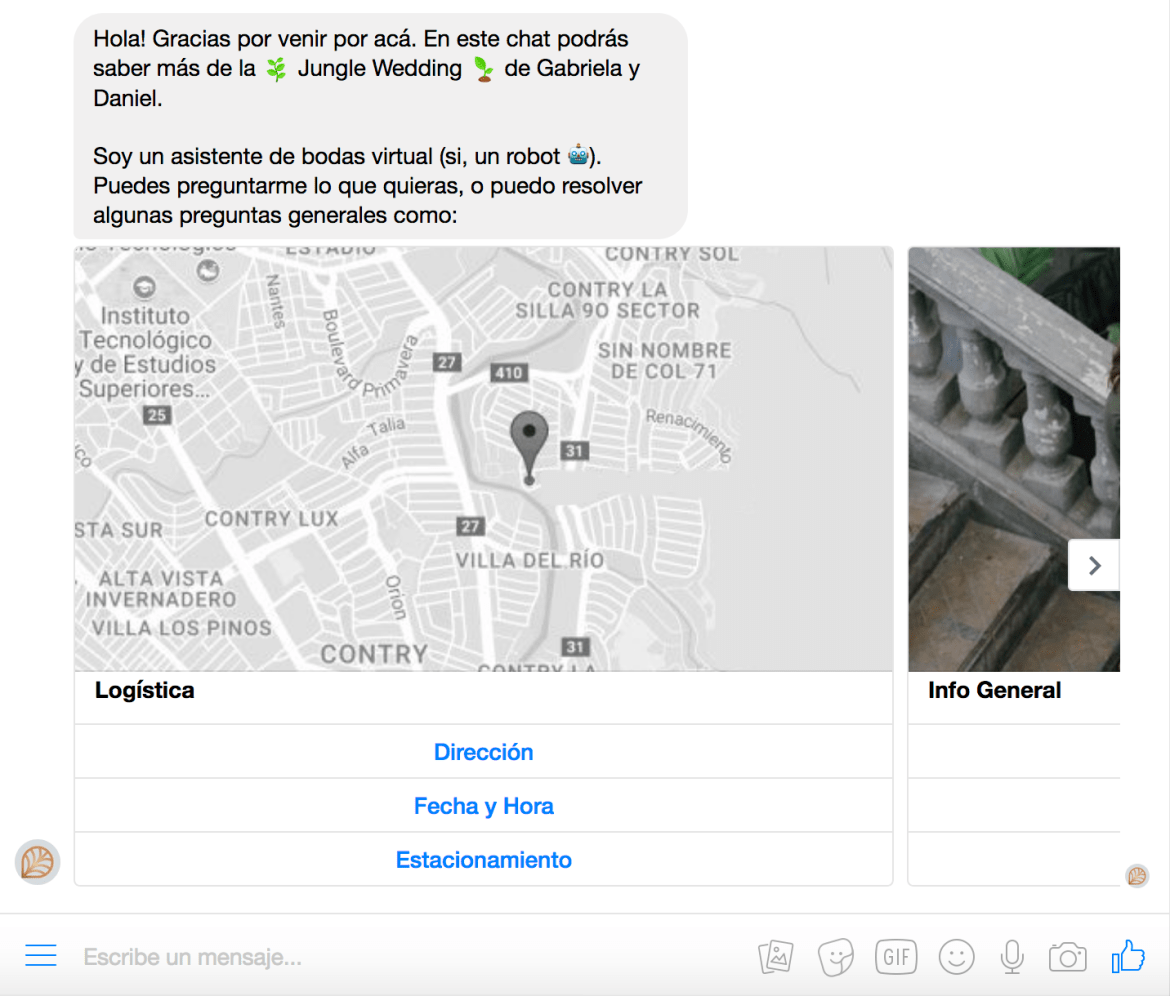Click the Info General card title
Viewport: 1170px width, 996px height.
994,690
